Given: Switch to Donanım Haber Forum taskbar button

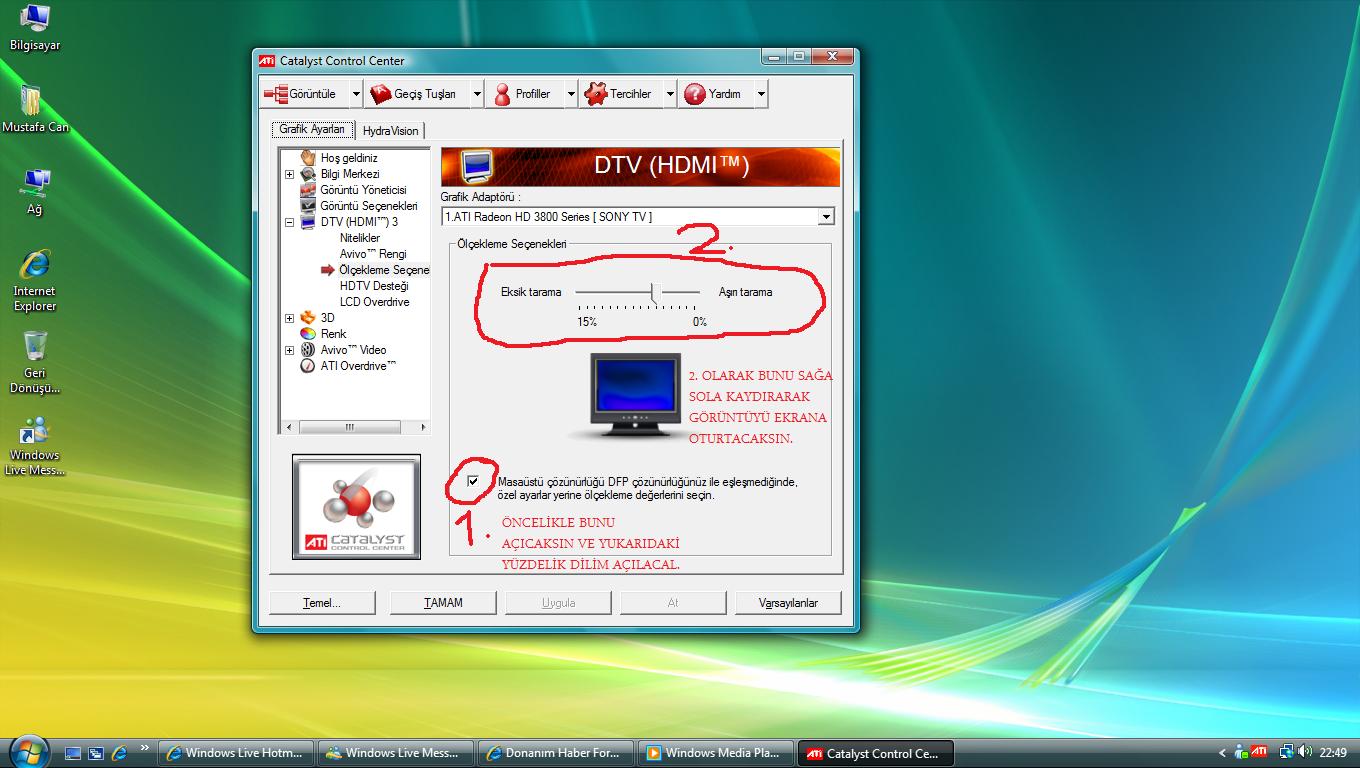Looking at the screenshot, I should coord(556,753).
